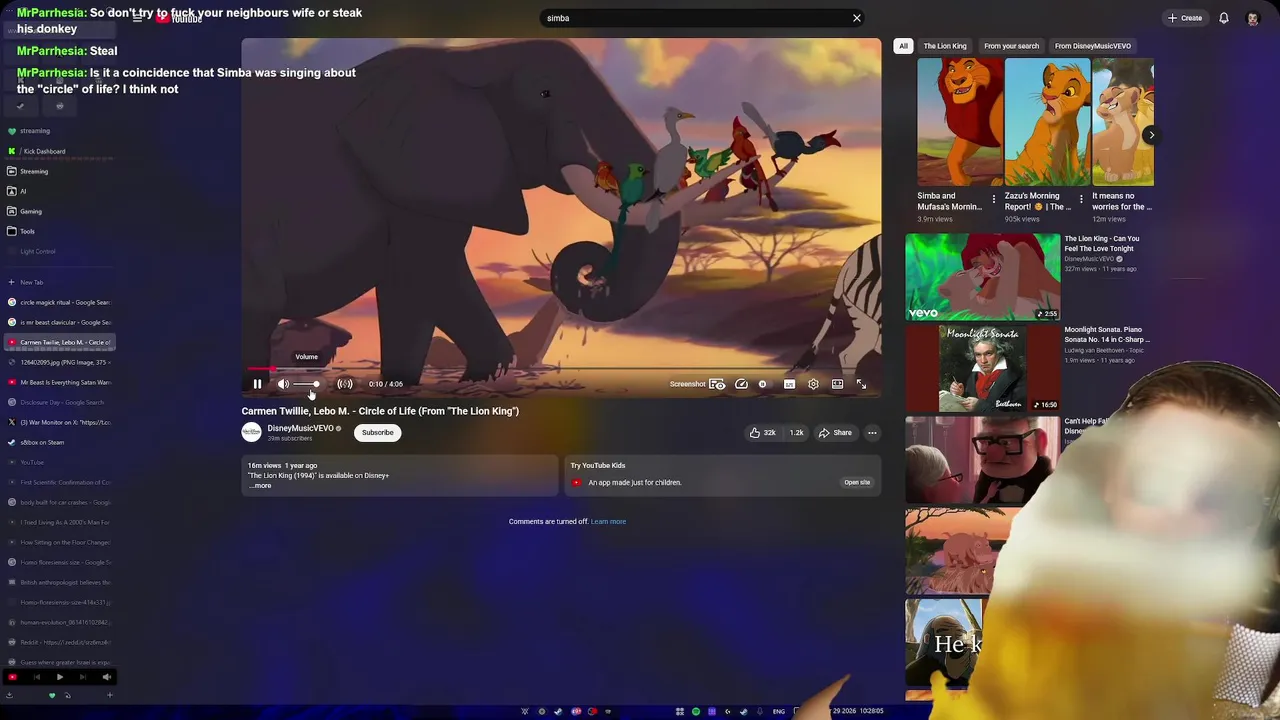
Task: Open the YouTube Kids site button
Action: click(857, 482)
